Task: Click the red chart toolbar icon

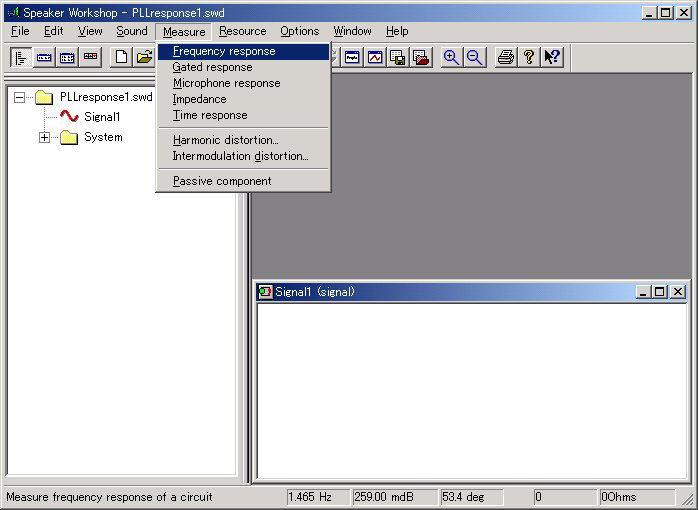Action: coord(375,57)
